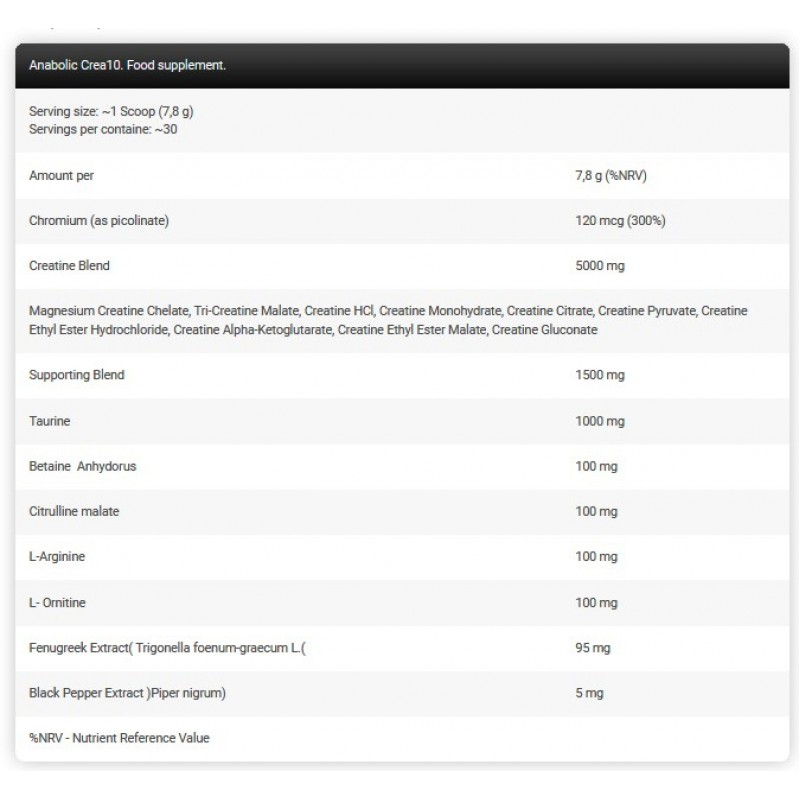Click the "Citrulline malate" label
Screen dimensions: 800x800
75,512
